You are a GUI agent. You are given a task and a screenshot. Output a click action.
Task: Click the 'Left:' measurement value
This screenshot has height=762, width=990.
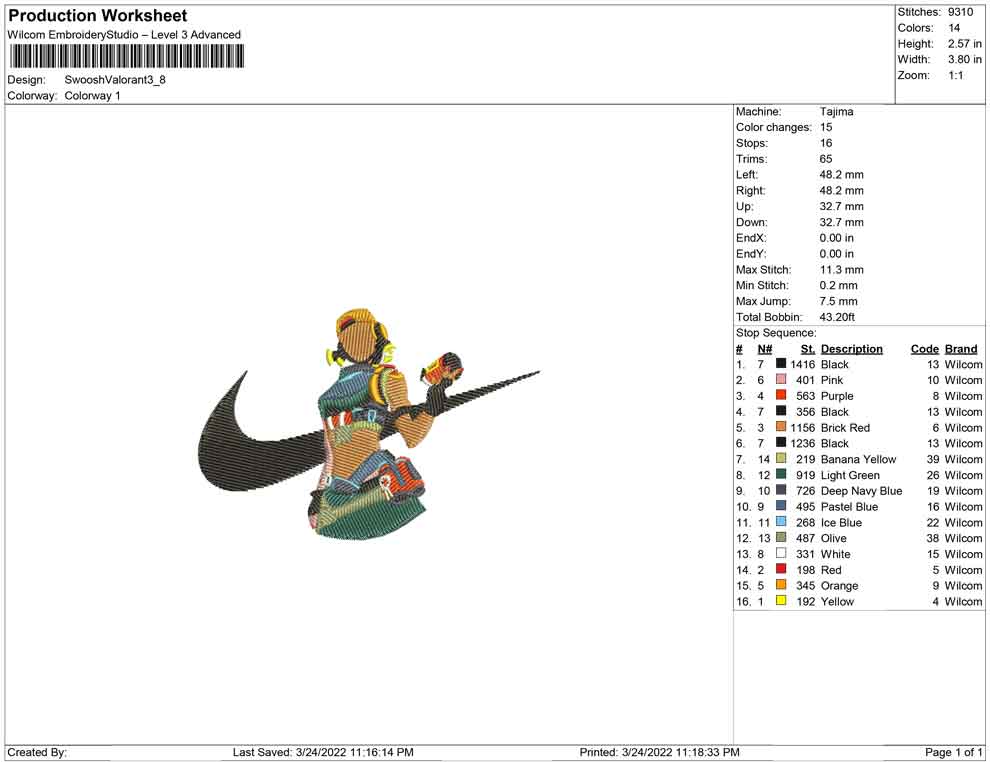click(x=842, y=175)
